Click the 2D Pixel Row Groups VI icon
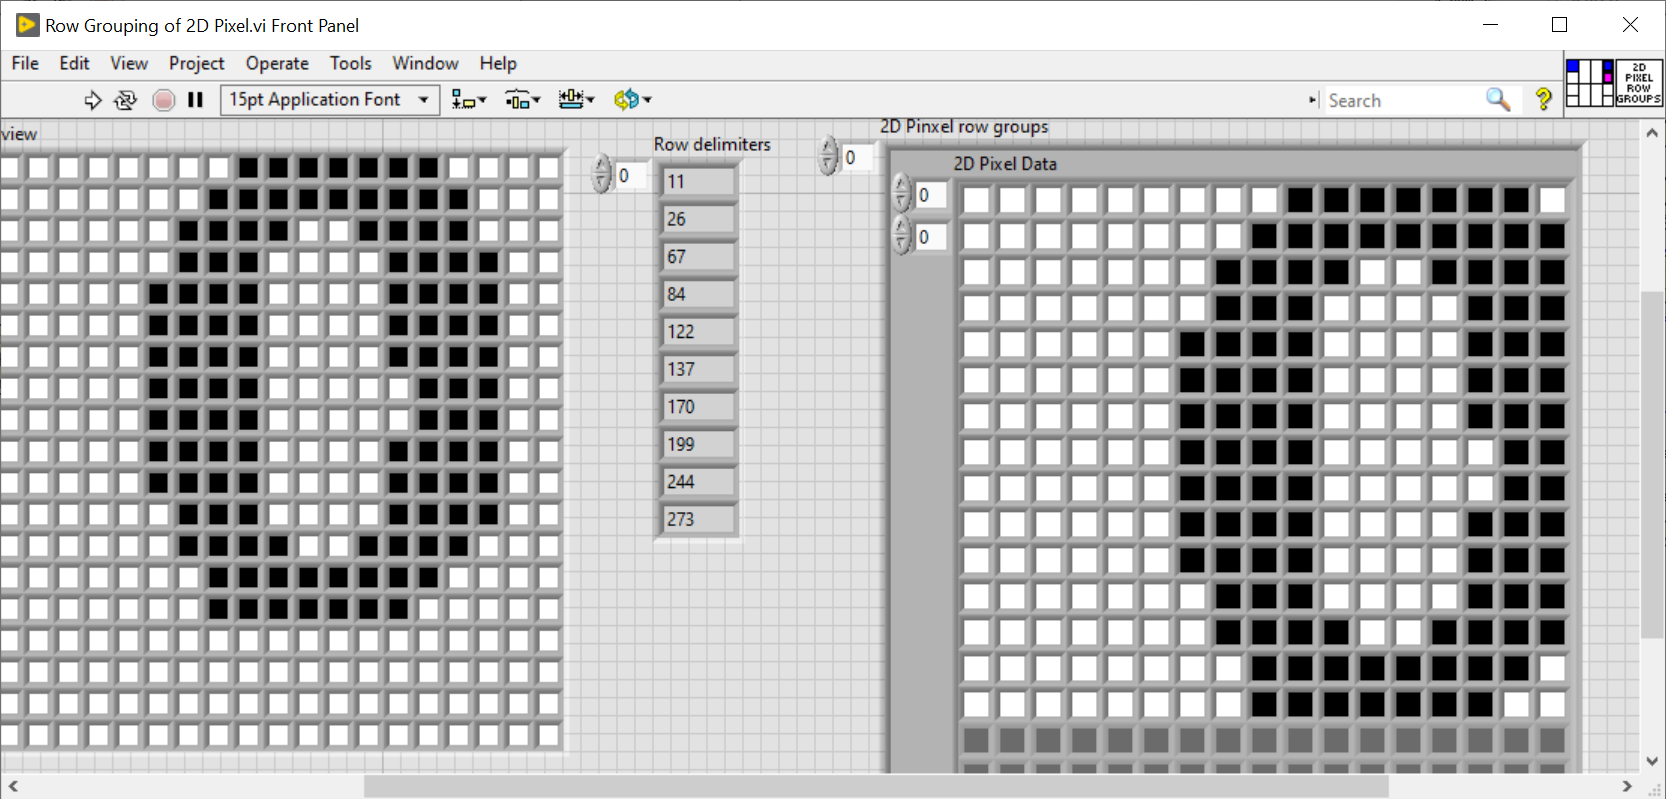 1639,83
